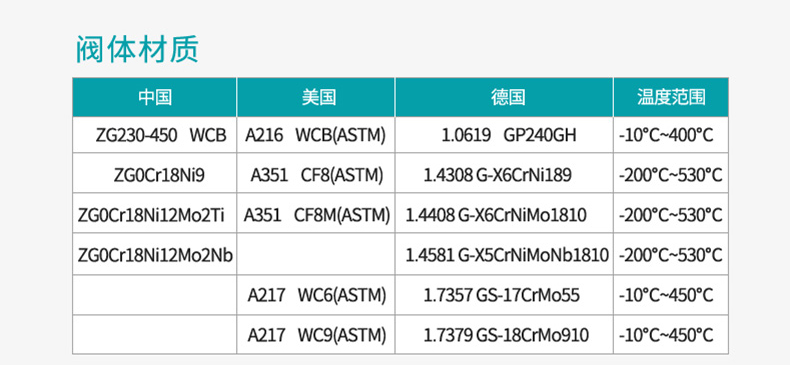Click the A351 CF8(ASTM) cell
The image size is (790, 365).
(x=317, y=175)
